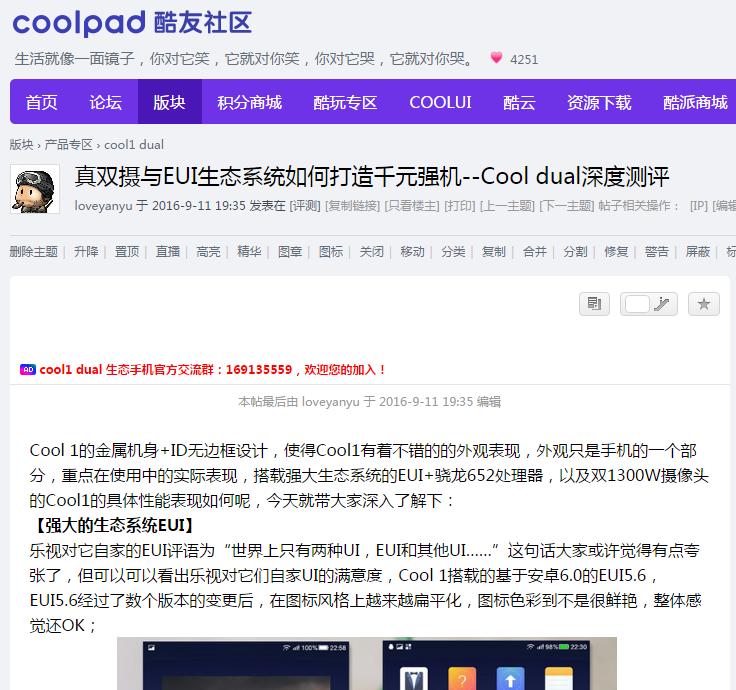Screen dimensions: 736x690
Task: Go to [下一主题] link
Action: click(x=567, y=206)
